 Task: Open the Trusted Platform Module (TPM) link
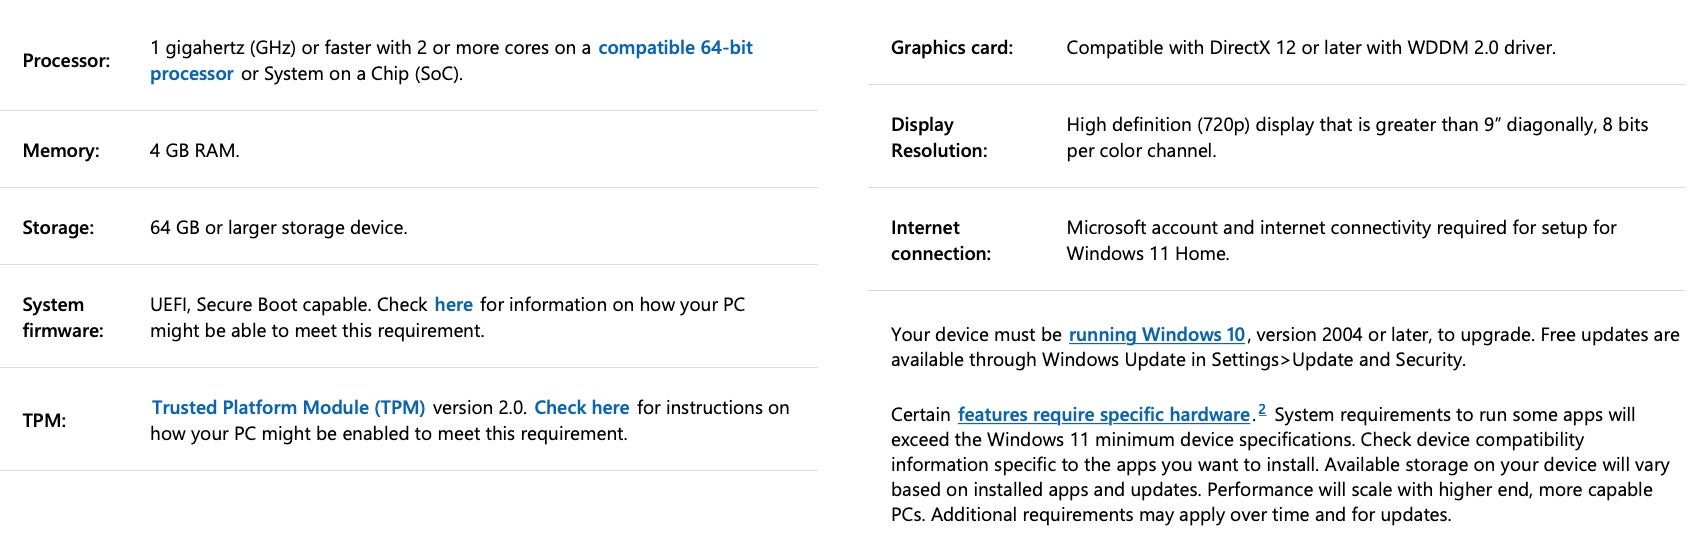pyautogui.click(x=288, y=408)
